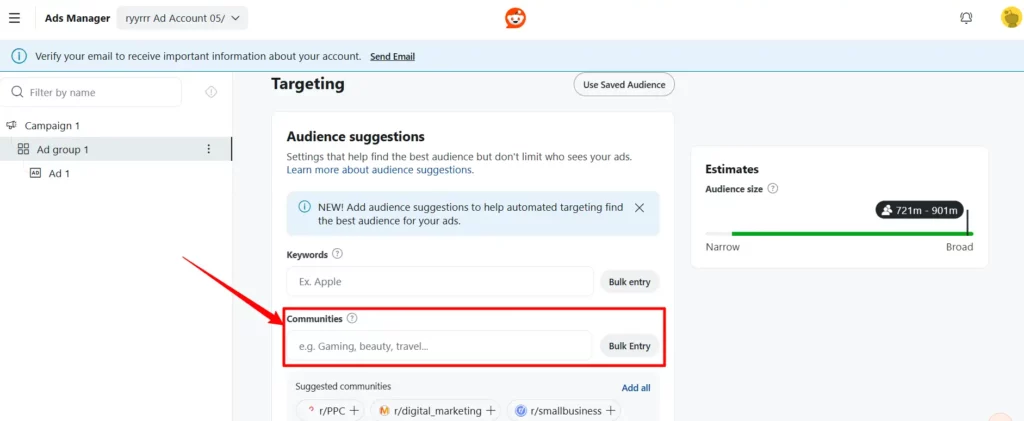This screenshot has width=1024, height=421.
Task: Add r/smallbusiness using its plus icon
Action: pos(611,411)
